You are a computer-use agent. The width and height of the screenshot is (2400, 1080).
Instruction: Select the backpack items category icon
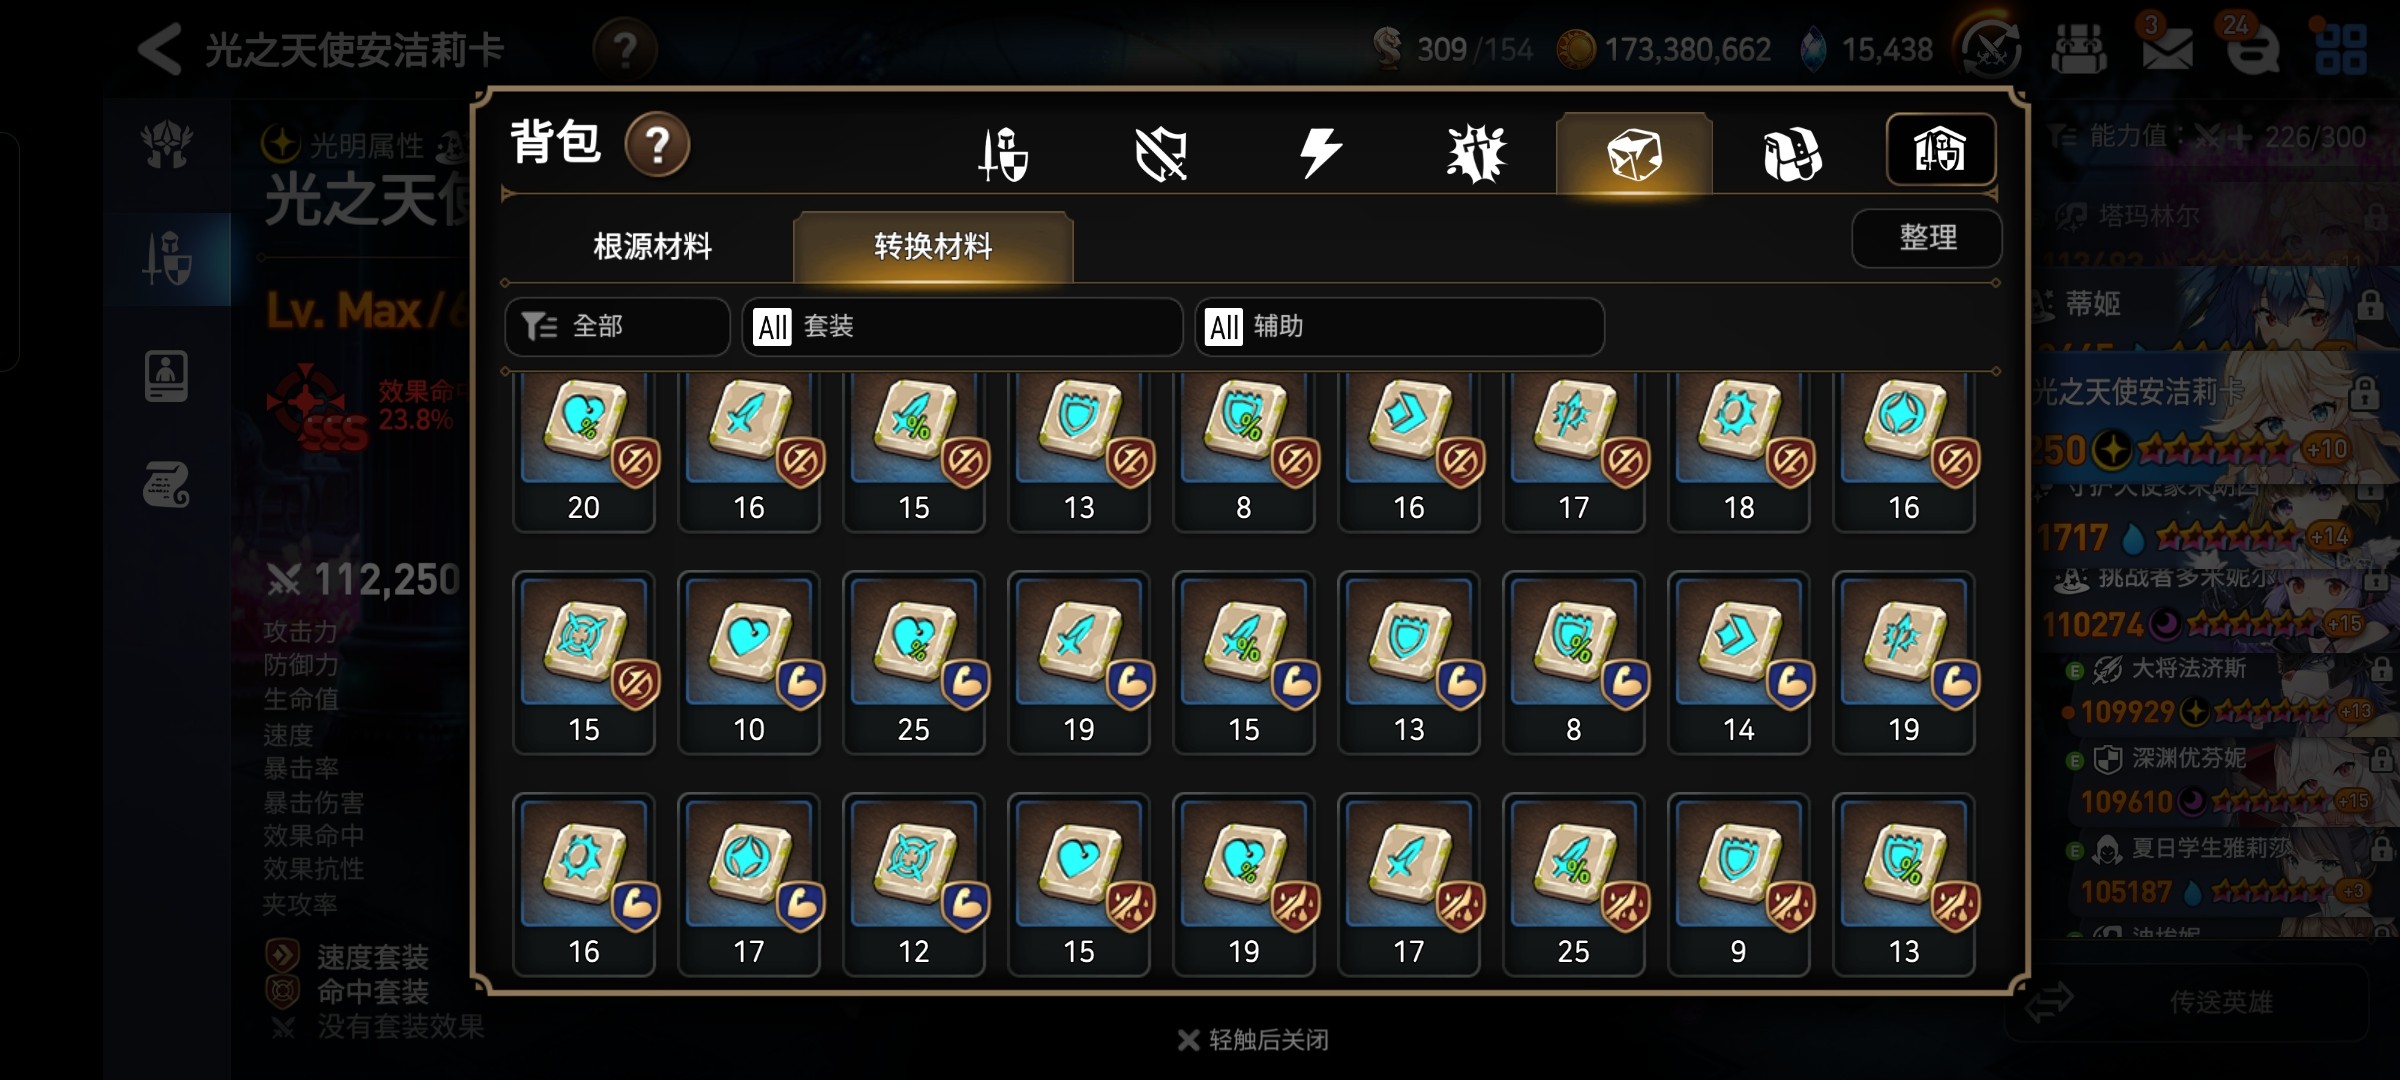point(1792,155)
